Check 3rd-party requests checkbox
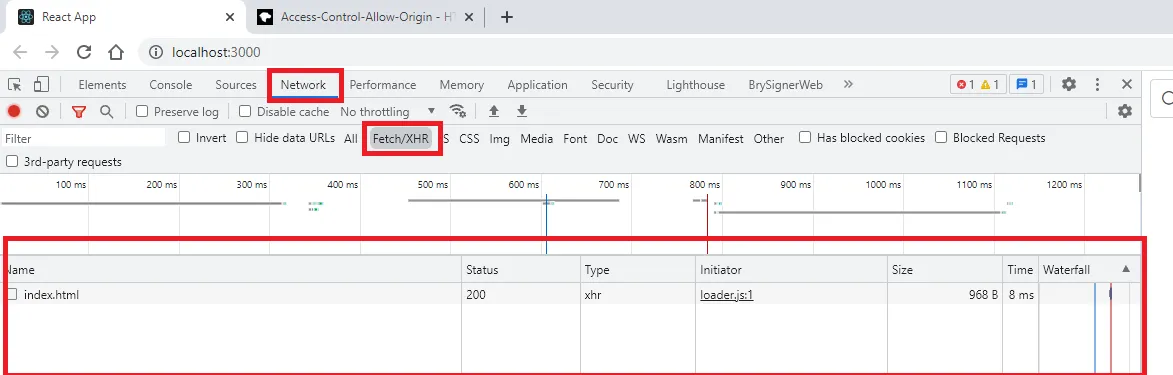The image size is (1173, 375). [x=12, y=162]
